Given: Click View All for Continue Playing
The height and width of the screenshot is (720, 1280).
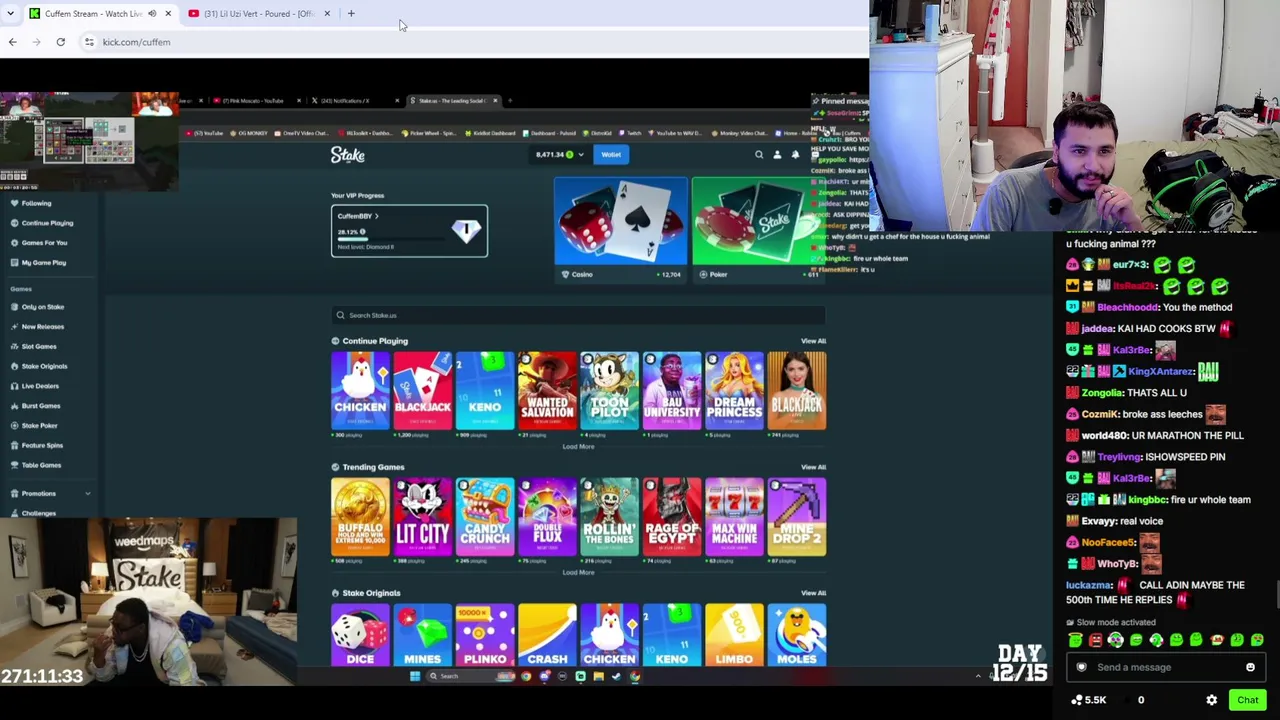Looking at the screenshot, I should pyautogui.click(x=813, y=341).
